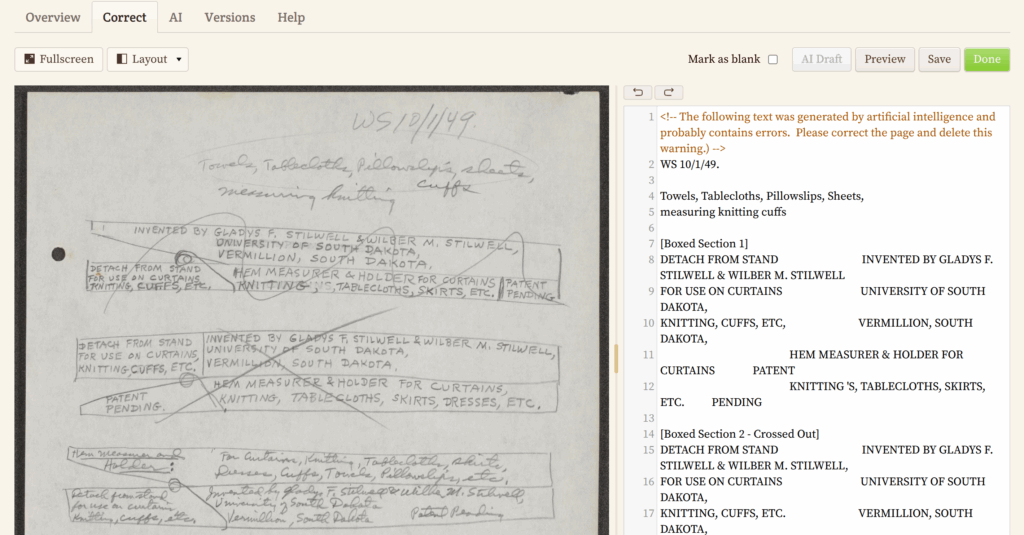The width and height of the screenshot is (1024, 535).
Task: Switch to the Overview tab
Action: click(53, 17)
